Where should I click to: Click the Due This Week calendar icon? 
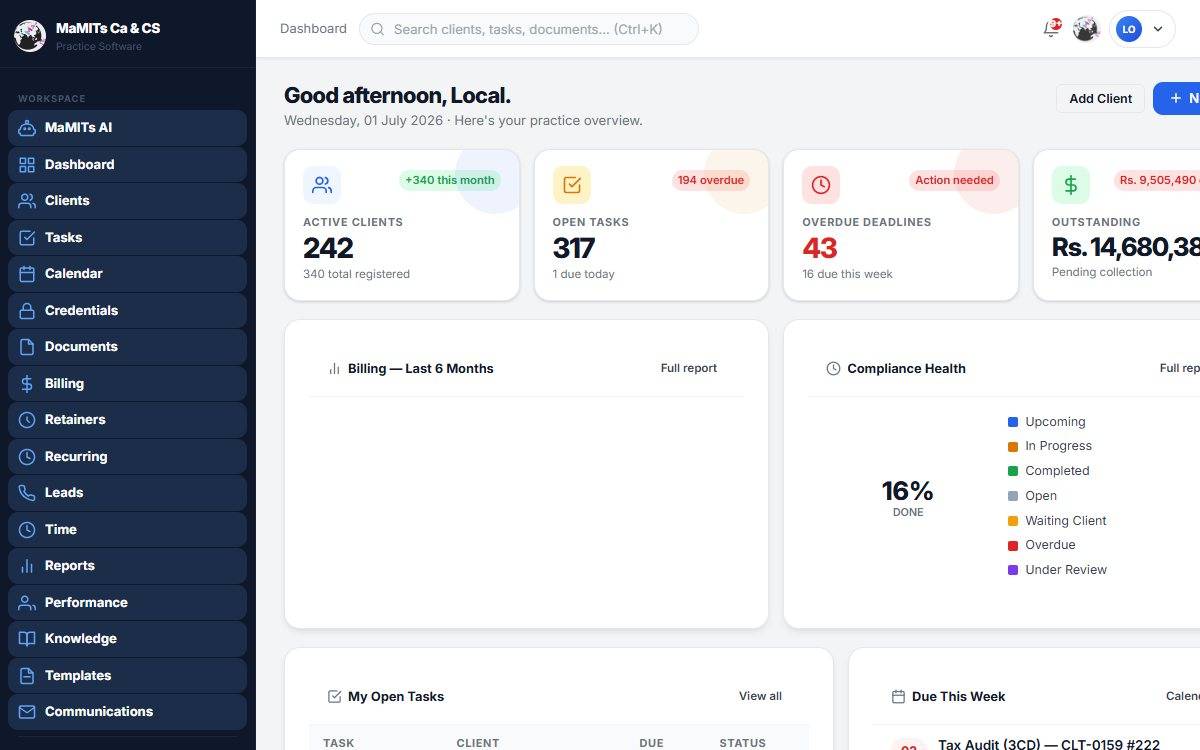[x=898, y=697]
